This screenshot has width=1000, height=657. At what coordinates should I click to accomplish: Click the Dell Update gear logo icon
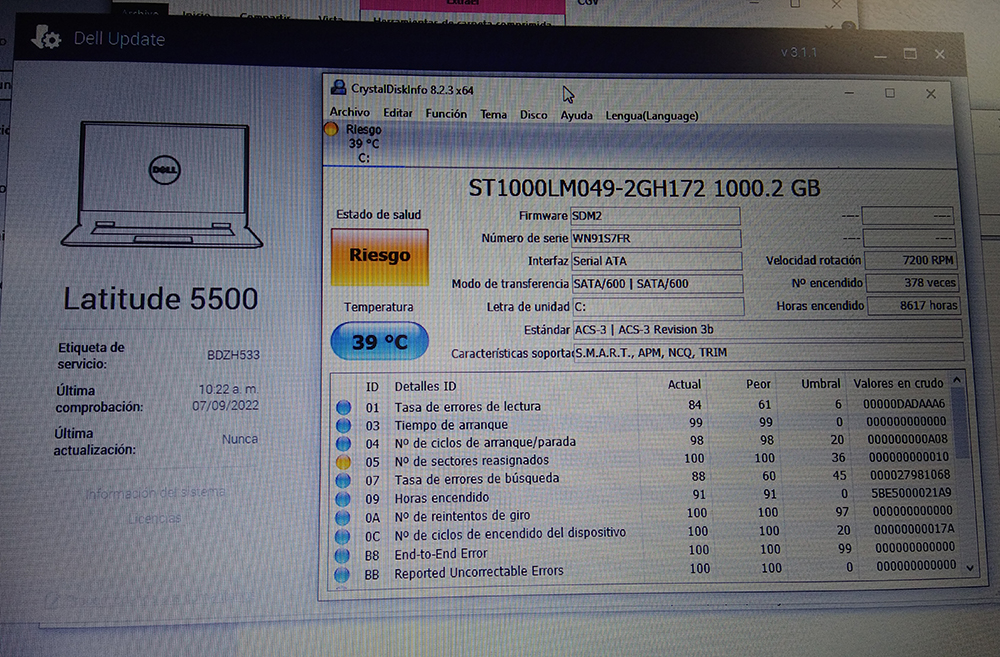(46, 38)
